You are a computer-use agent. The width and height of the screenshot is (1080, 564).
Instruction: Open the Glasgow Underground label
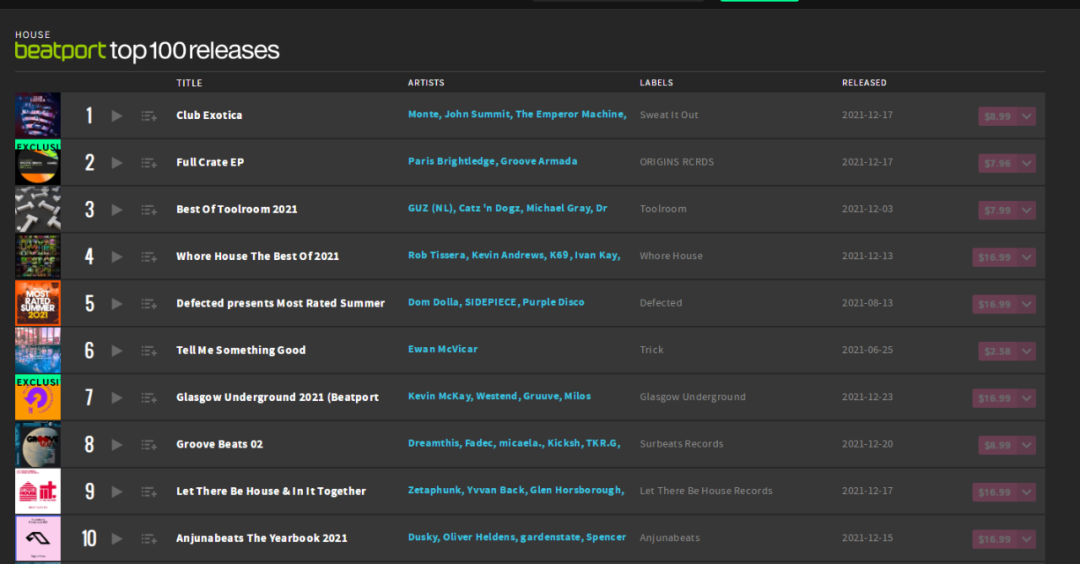coord(693,397)
